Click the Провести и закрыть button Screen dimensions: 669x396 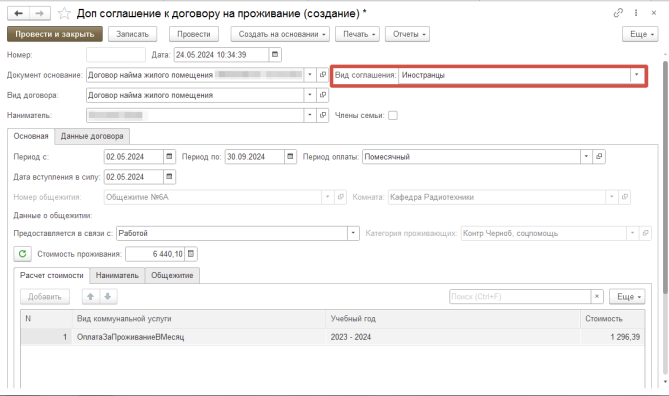coord(55,34)
